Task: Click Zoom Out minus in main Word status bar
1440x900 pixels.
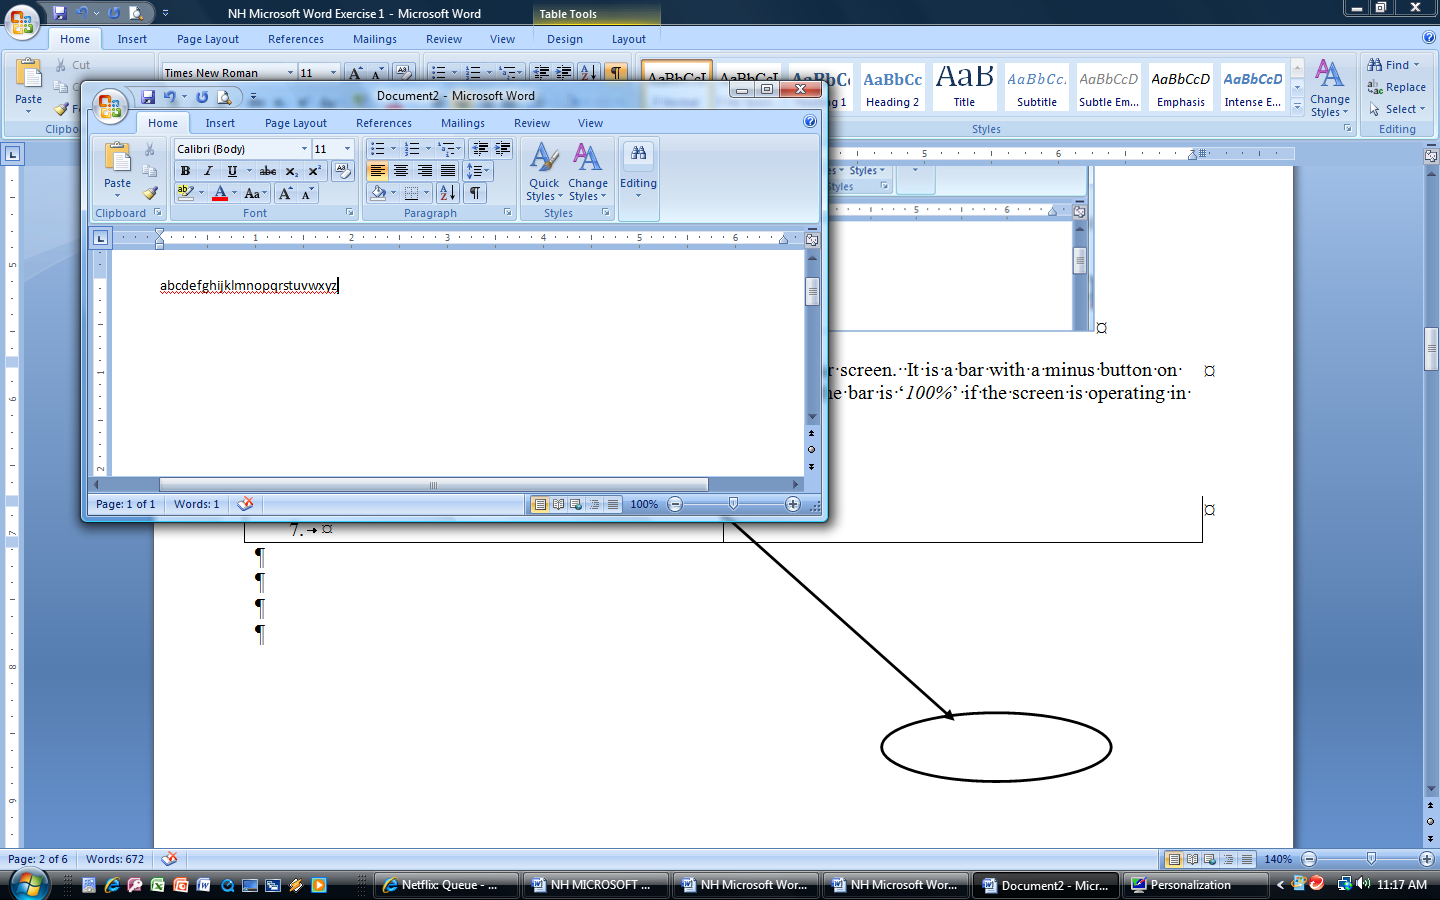Action: (1309, 859)
